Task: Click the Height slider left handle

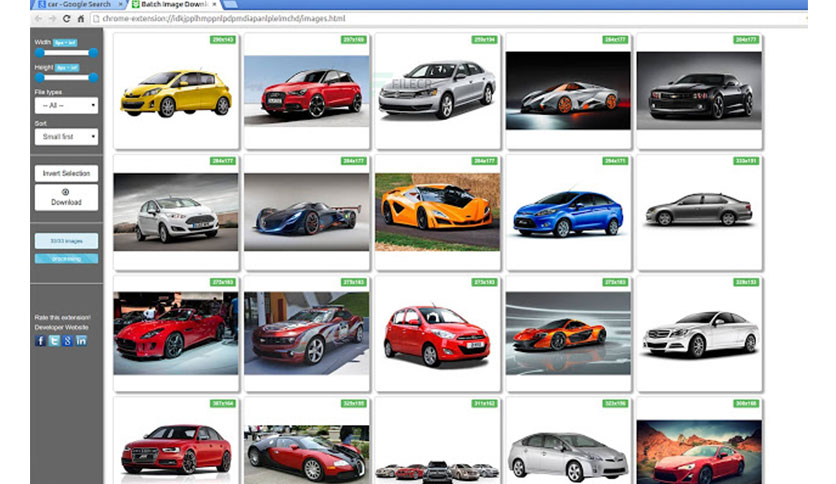Action: tap(39, 78)
